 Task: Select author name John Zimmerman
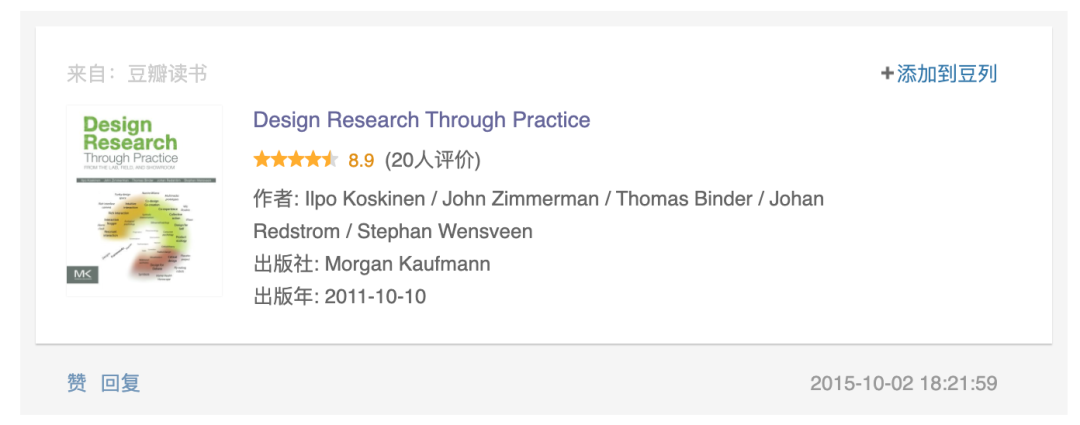[x=520, y=199]
